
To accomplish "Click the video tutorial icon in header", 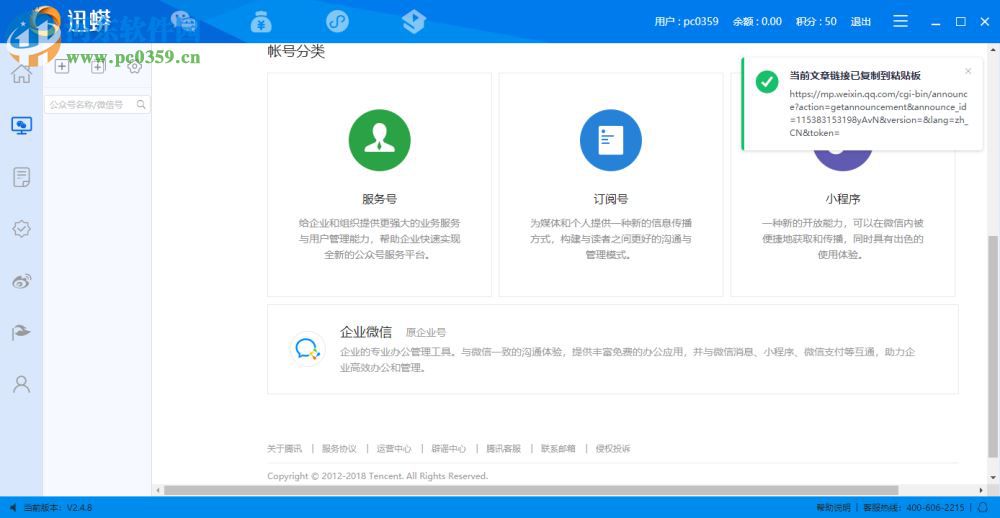I will tap(414, 22).
